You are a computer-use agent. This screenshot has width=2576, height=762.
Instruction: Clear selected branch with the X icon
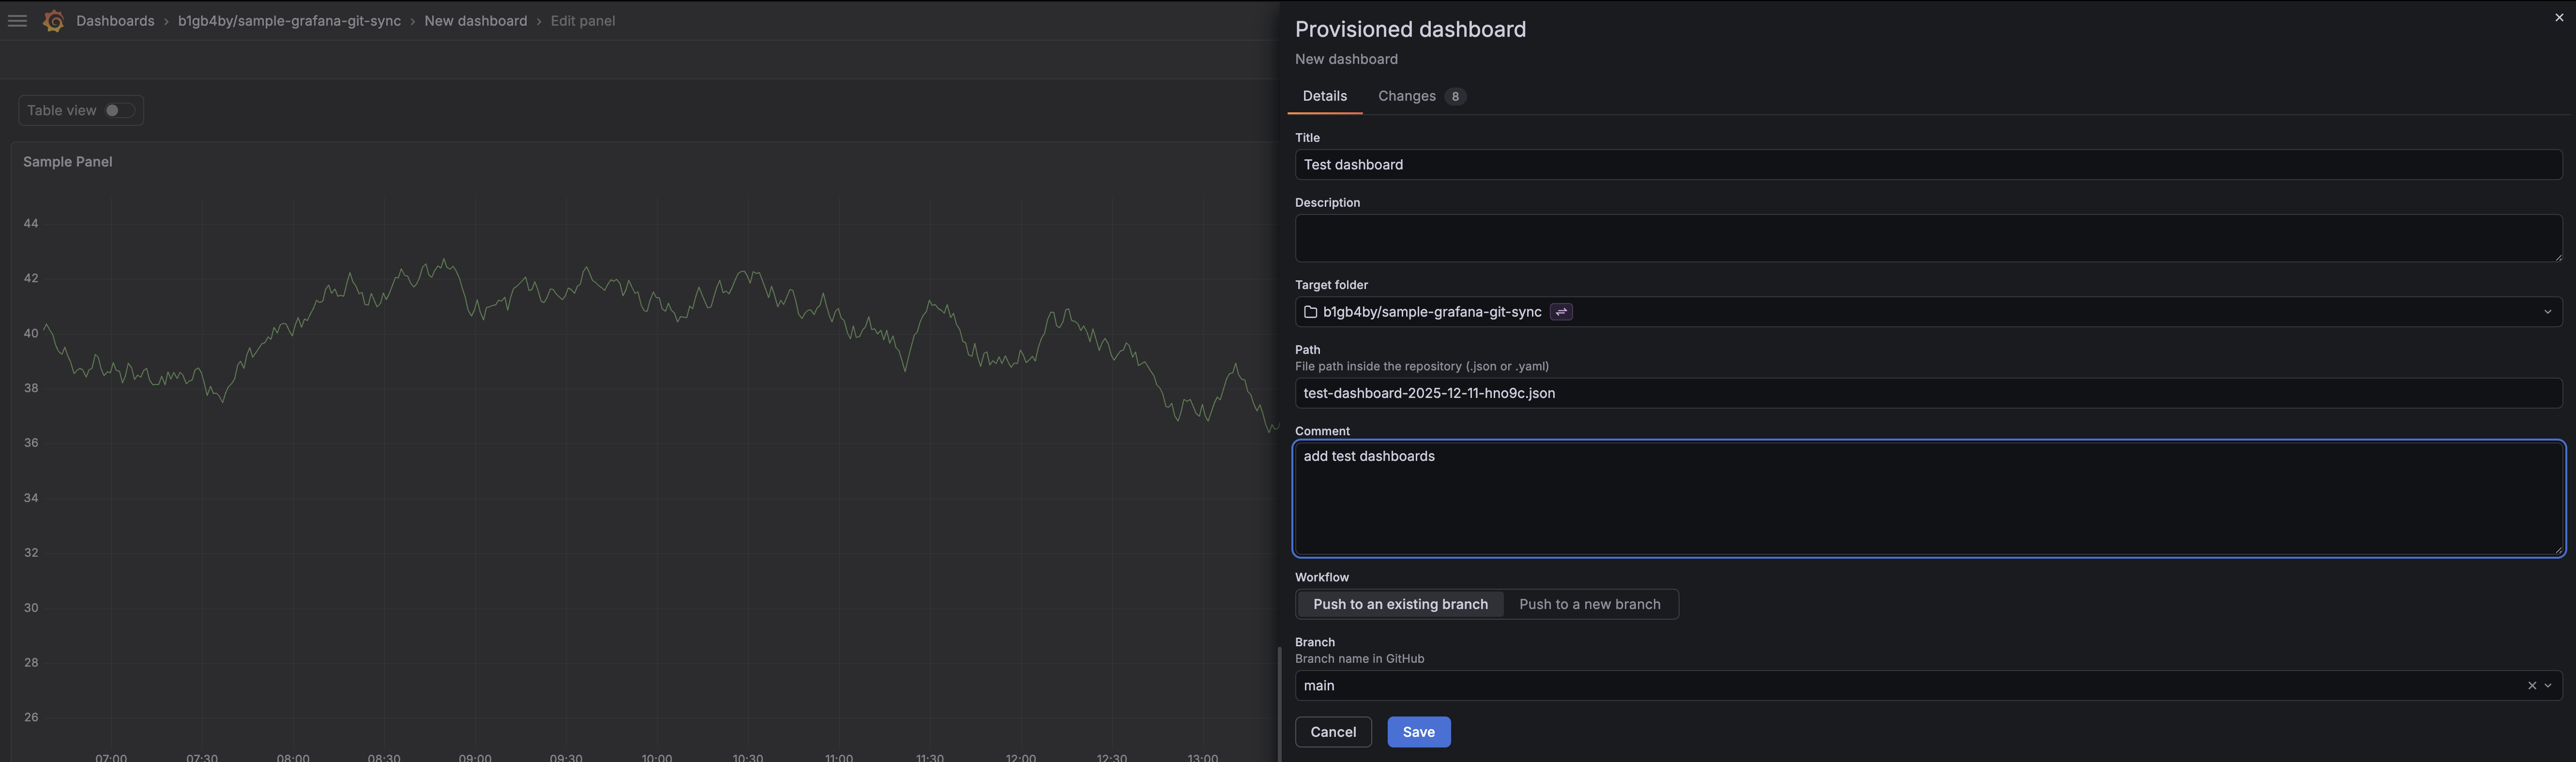2531,686
